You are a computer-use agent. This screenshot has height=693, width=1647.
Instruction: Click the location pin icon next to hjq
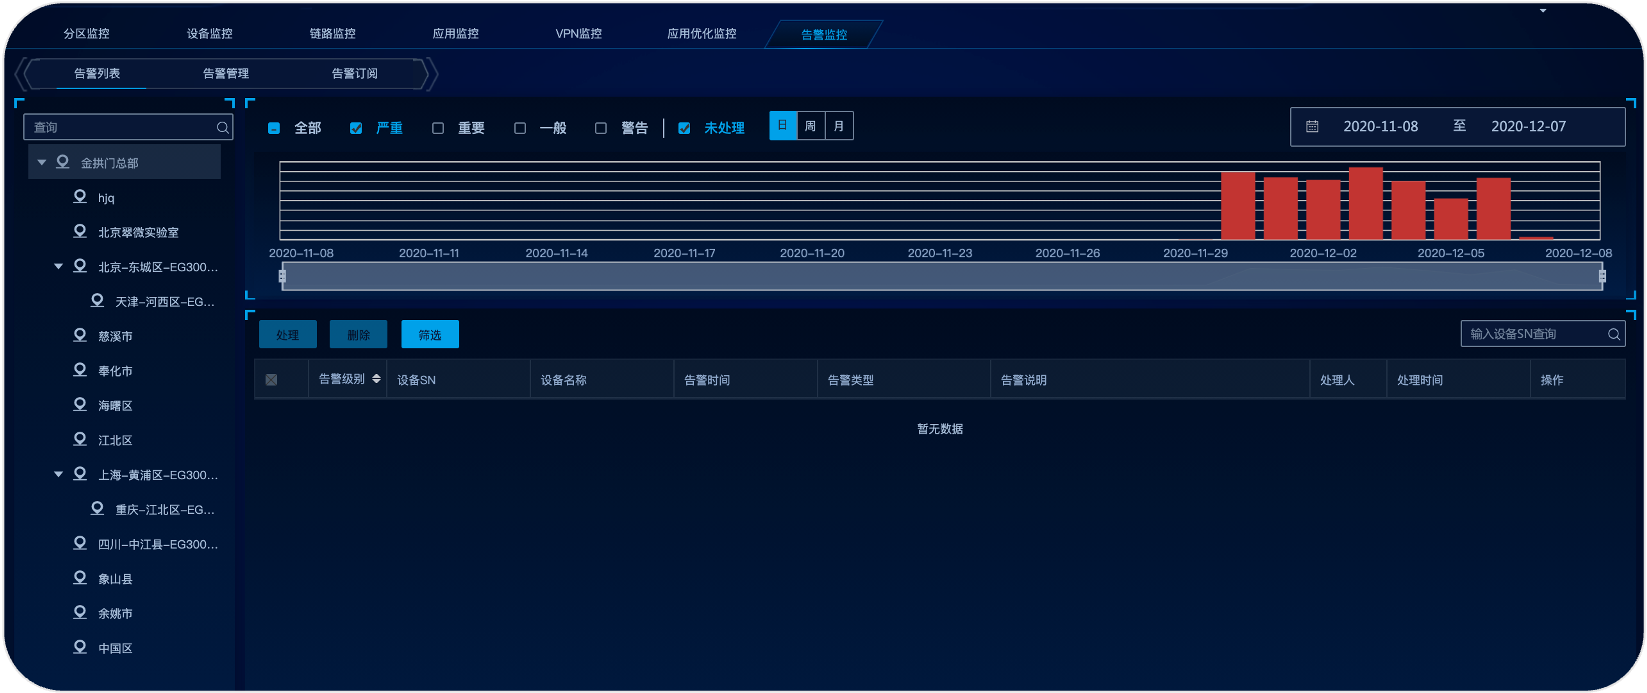(80, 197)
